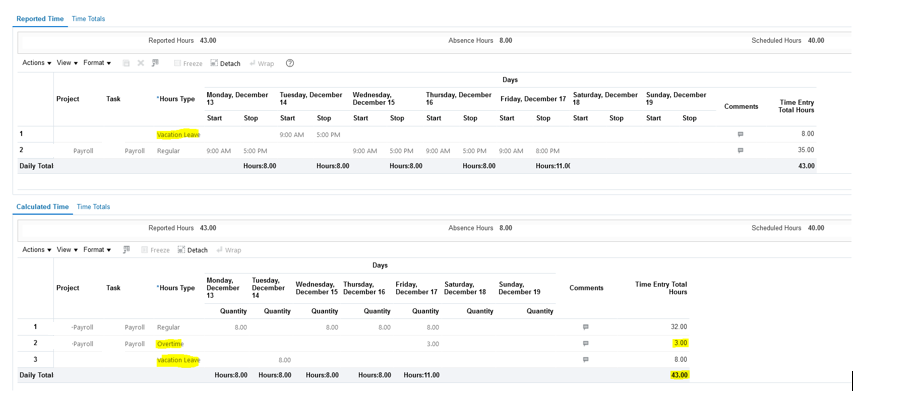
Task: Click Tuesday 9:00 AM start for Vacation Leave
Action: 291,135
